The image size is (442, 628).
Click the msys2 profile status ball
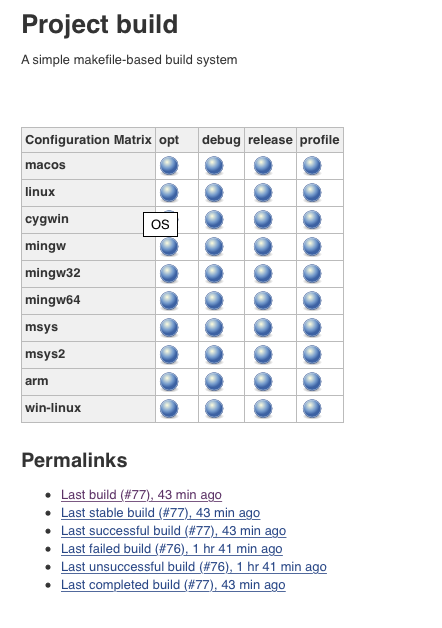[x=312, y=354]
